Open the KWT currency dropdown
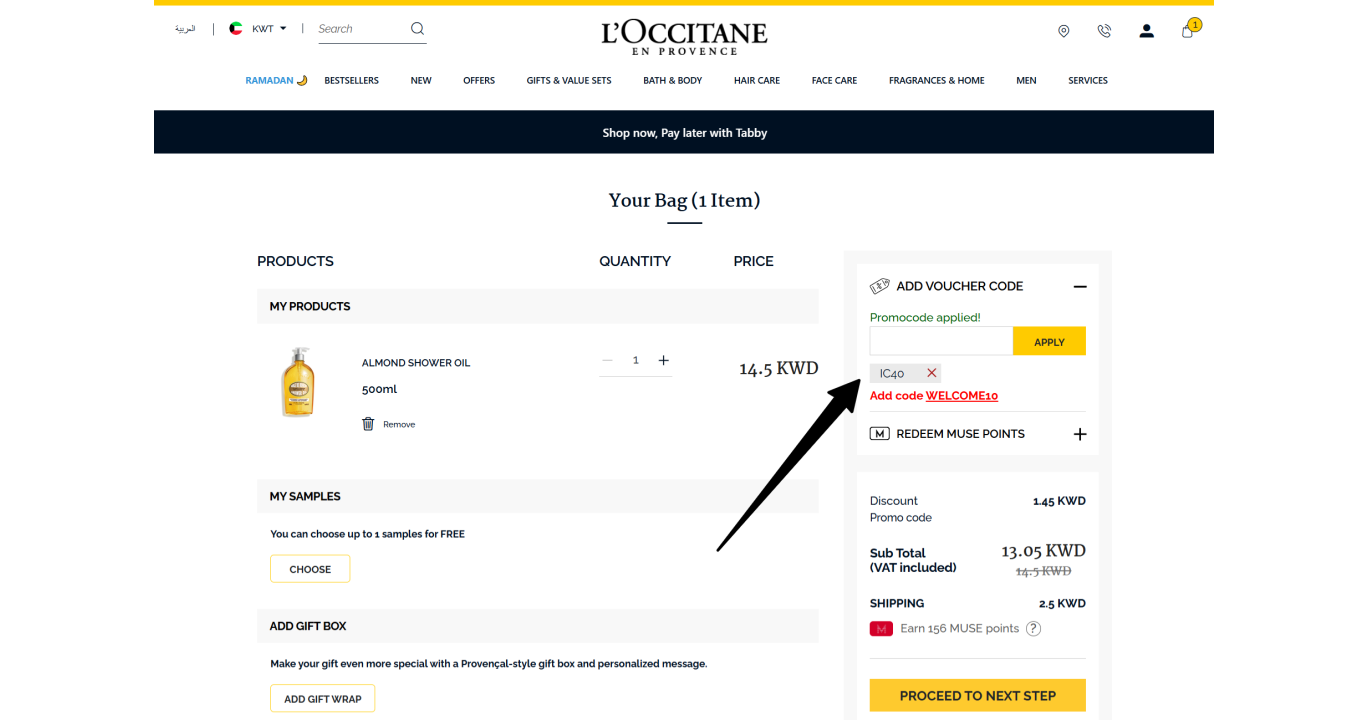Screen dimensions: 1368x720 268,29
